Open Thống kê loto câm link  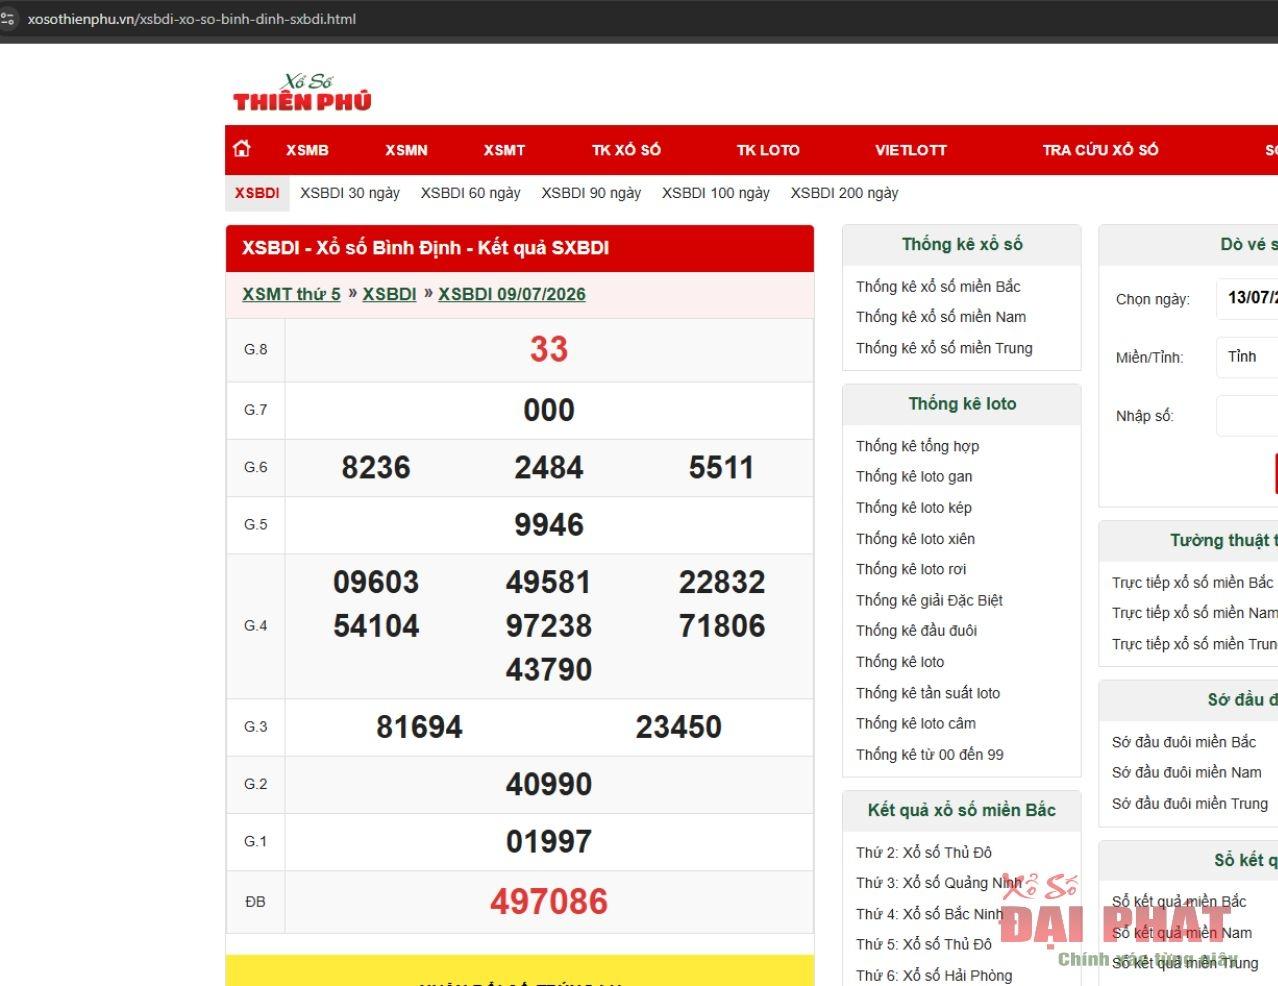tap(916, 723)
